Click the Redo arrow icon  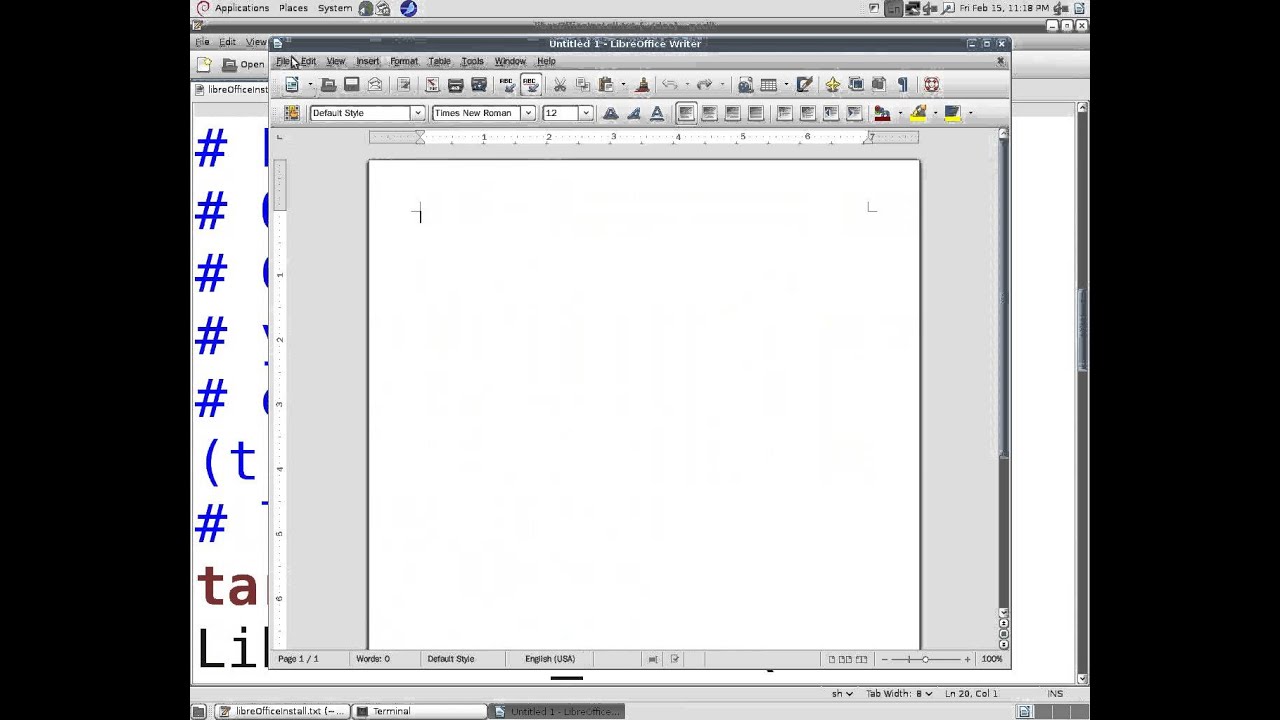point(704,84)
